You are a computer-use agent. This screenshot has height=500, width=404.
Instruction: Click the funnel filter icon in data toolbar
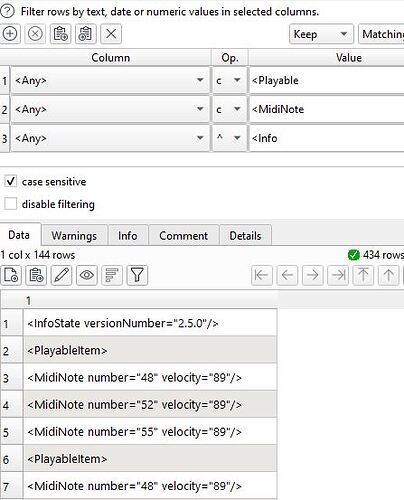click(137, 275)
